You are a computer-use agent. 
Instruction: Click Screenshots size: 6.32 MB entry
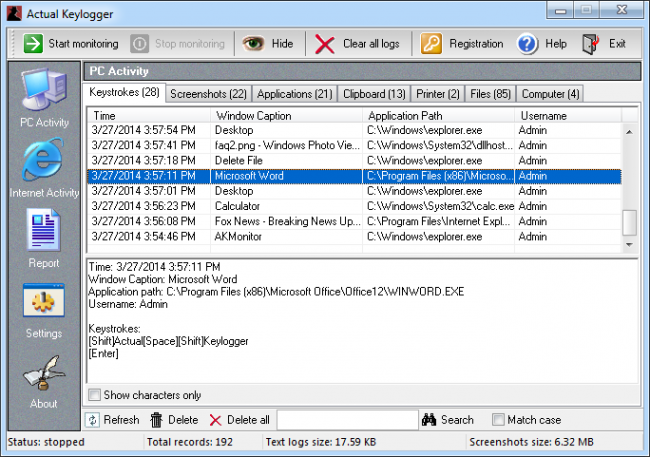(x=531, y=442)
